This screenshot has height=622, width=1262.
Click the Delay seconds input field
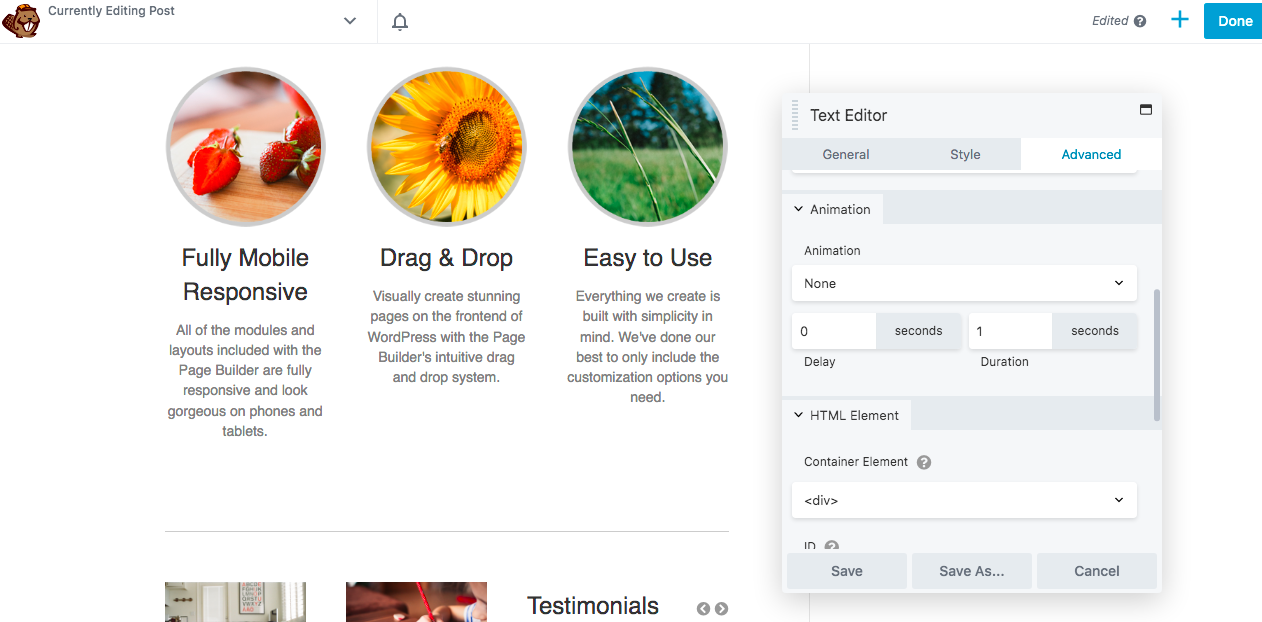(834, 331)
